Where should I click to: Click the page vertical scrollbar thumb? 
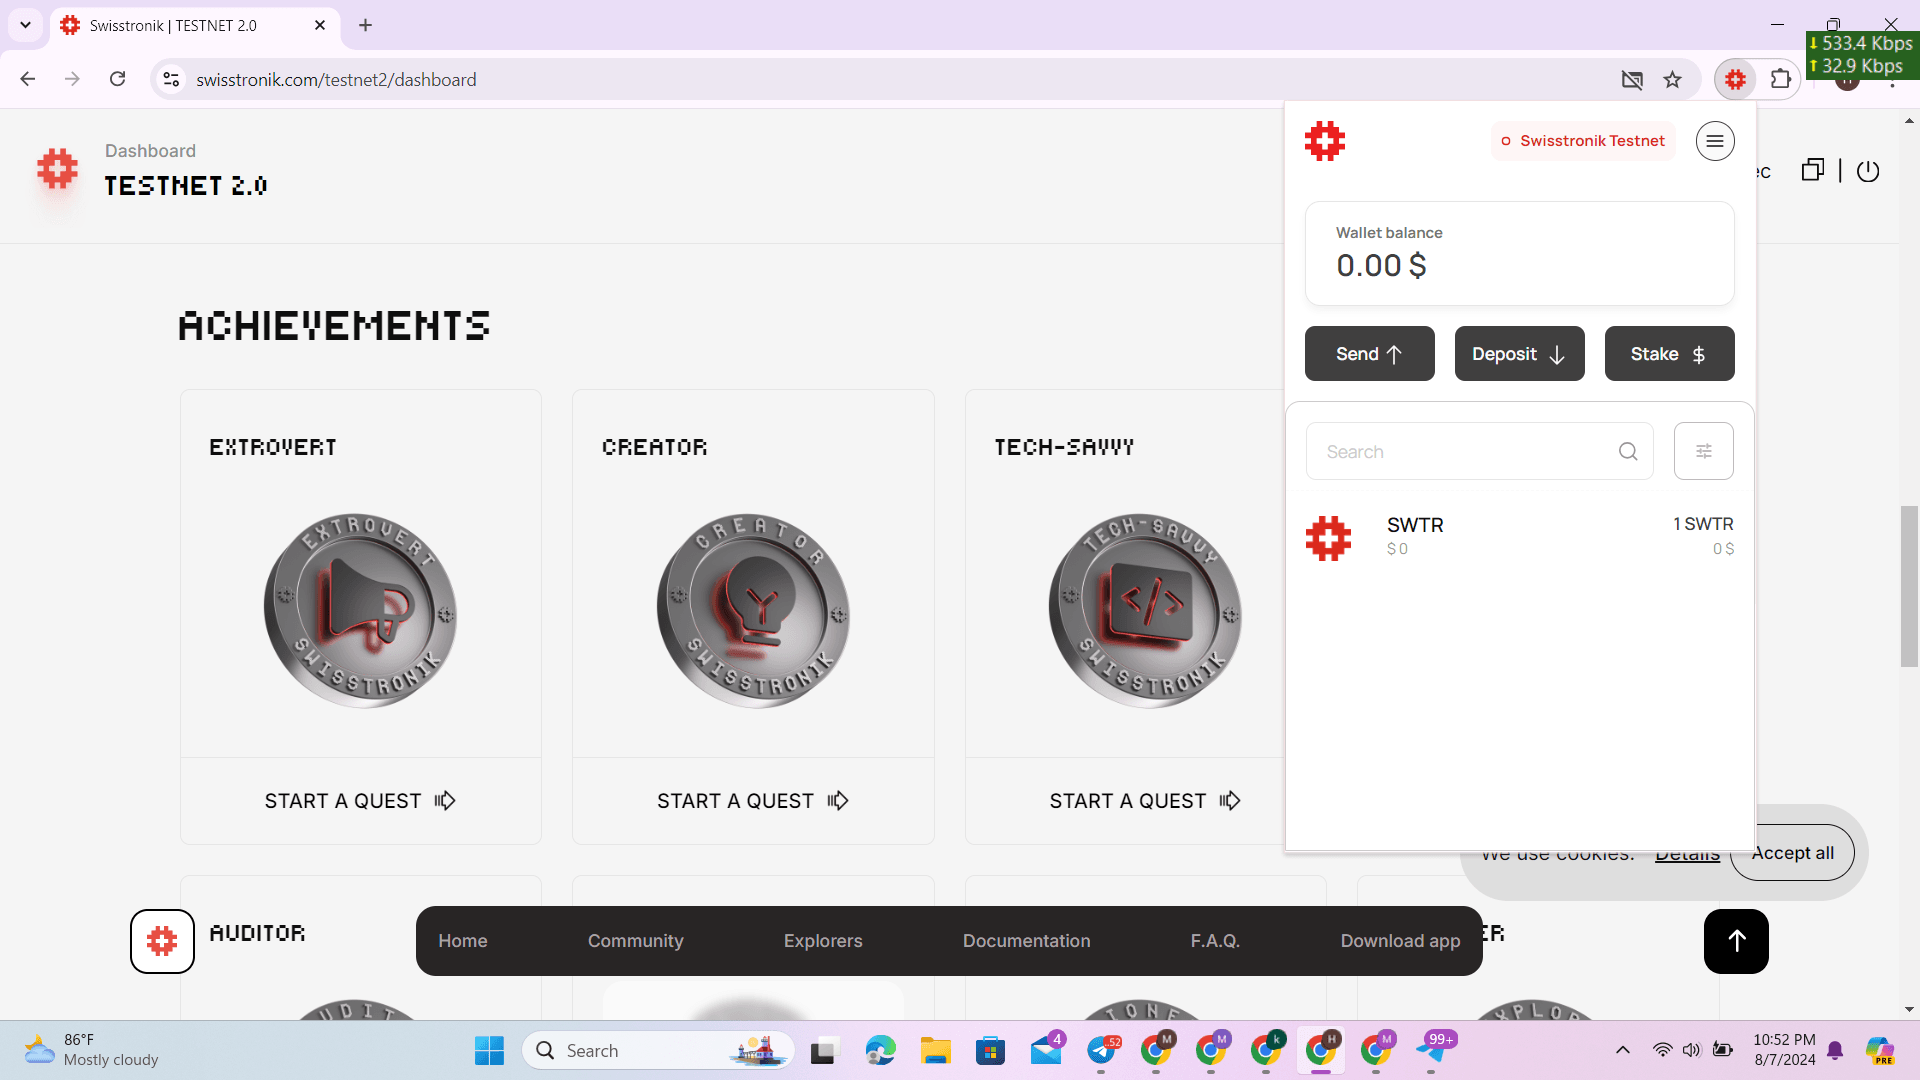pyautogui.click(x=1908, y=586)
